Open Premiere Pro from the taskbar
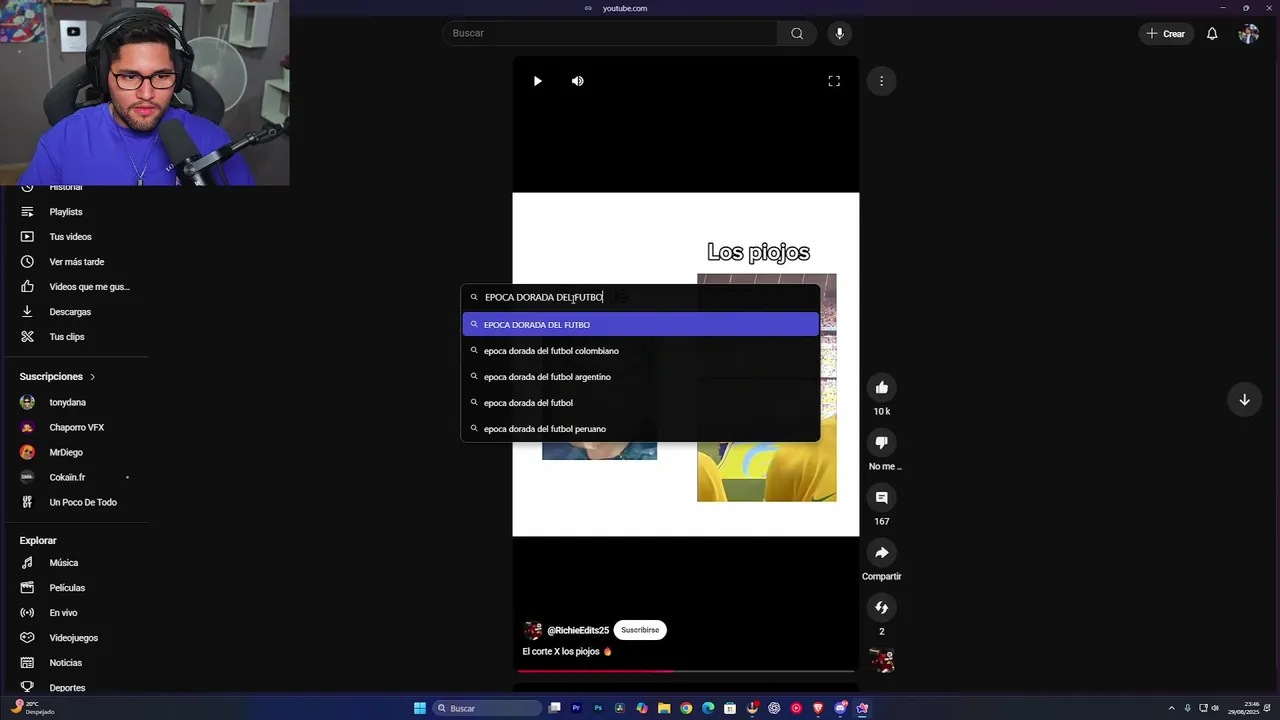 point(576,708)
